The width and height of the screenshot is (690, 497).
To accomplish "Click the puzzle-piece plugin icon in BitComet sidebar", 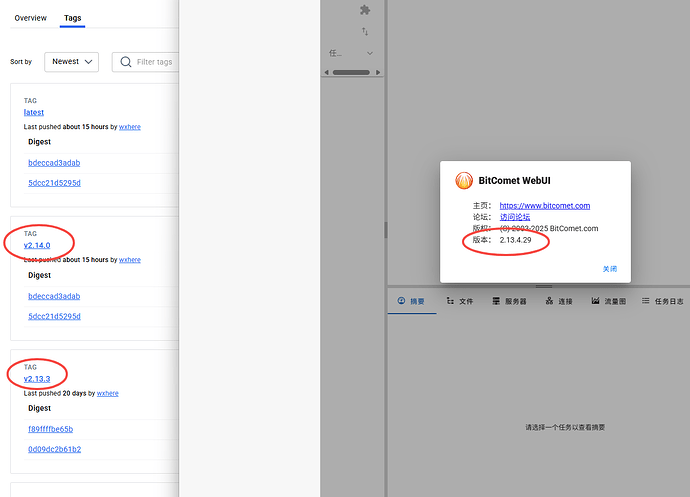I will (365, 10).
